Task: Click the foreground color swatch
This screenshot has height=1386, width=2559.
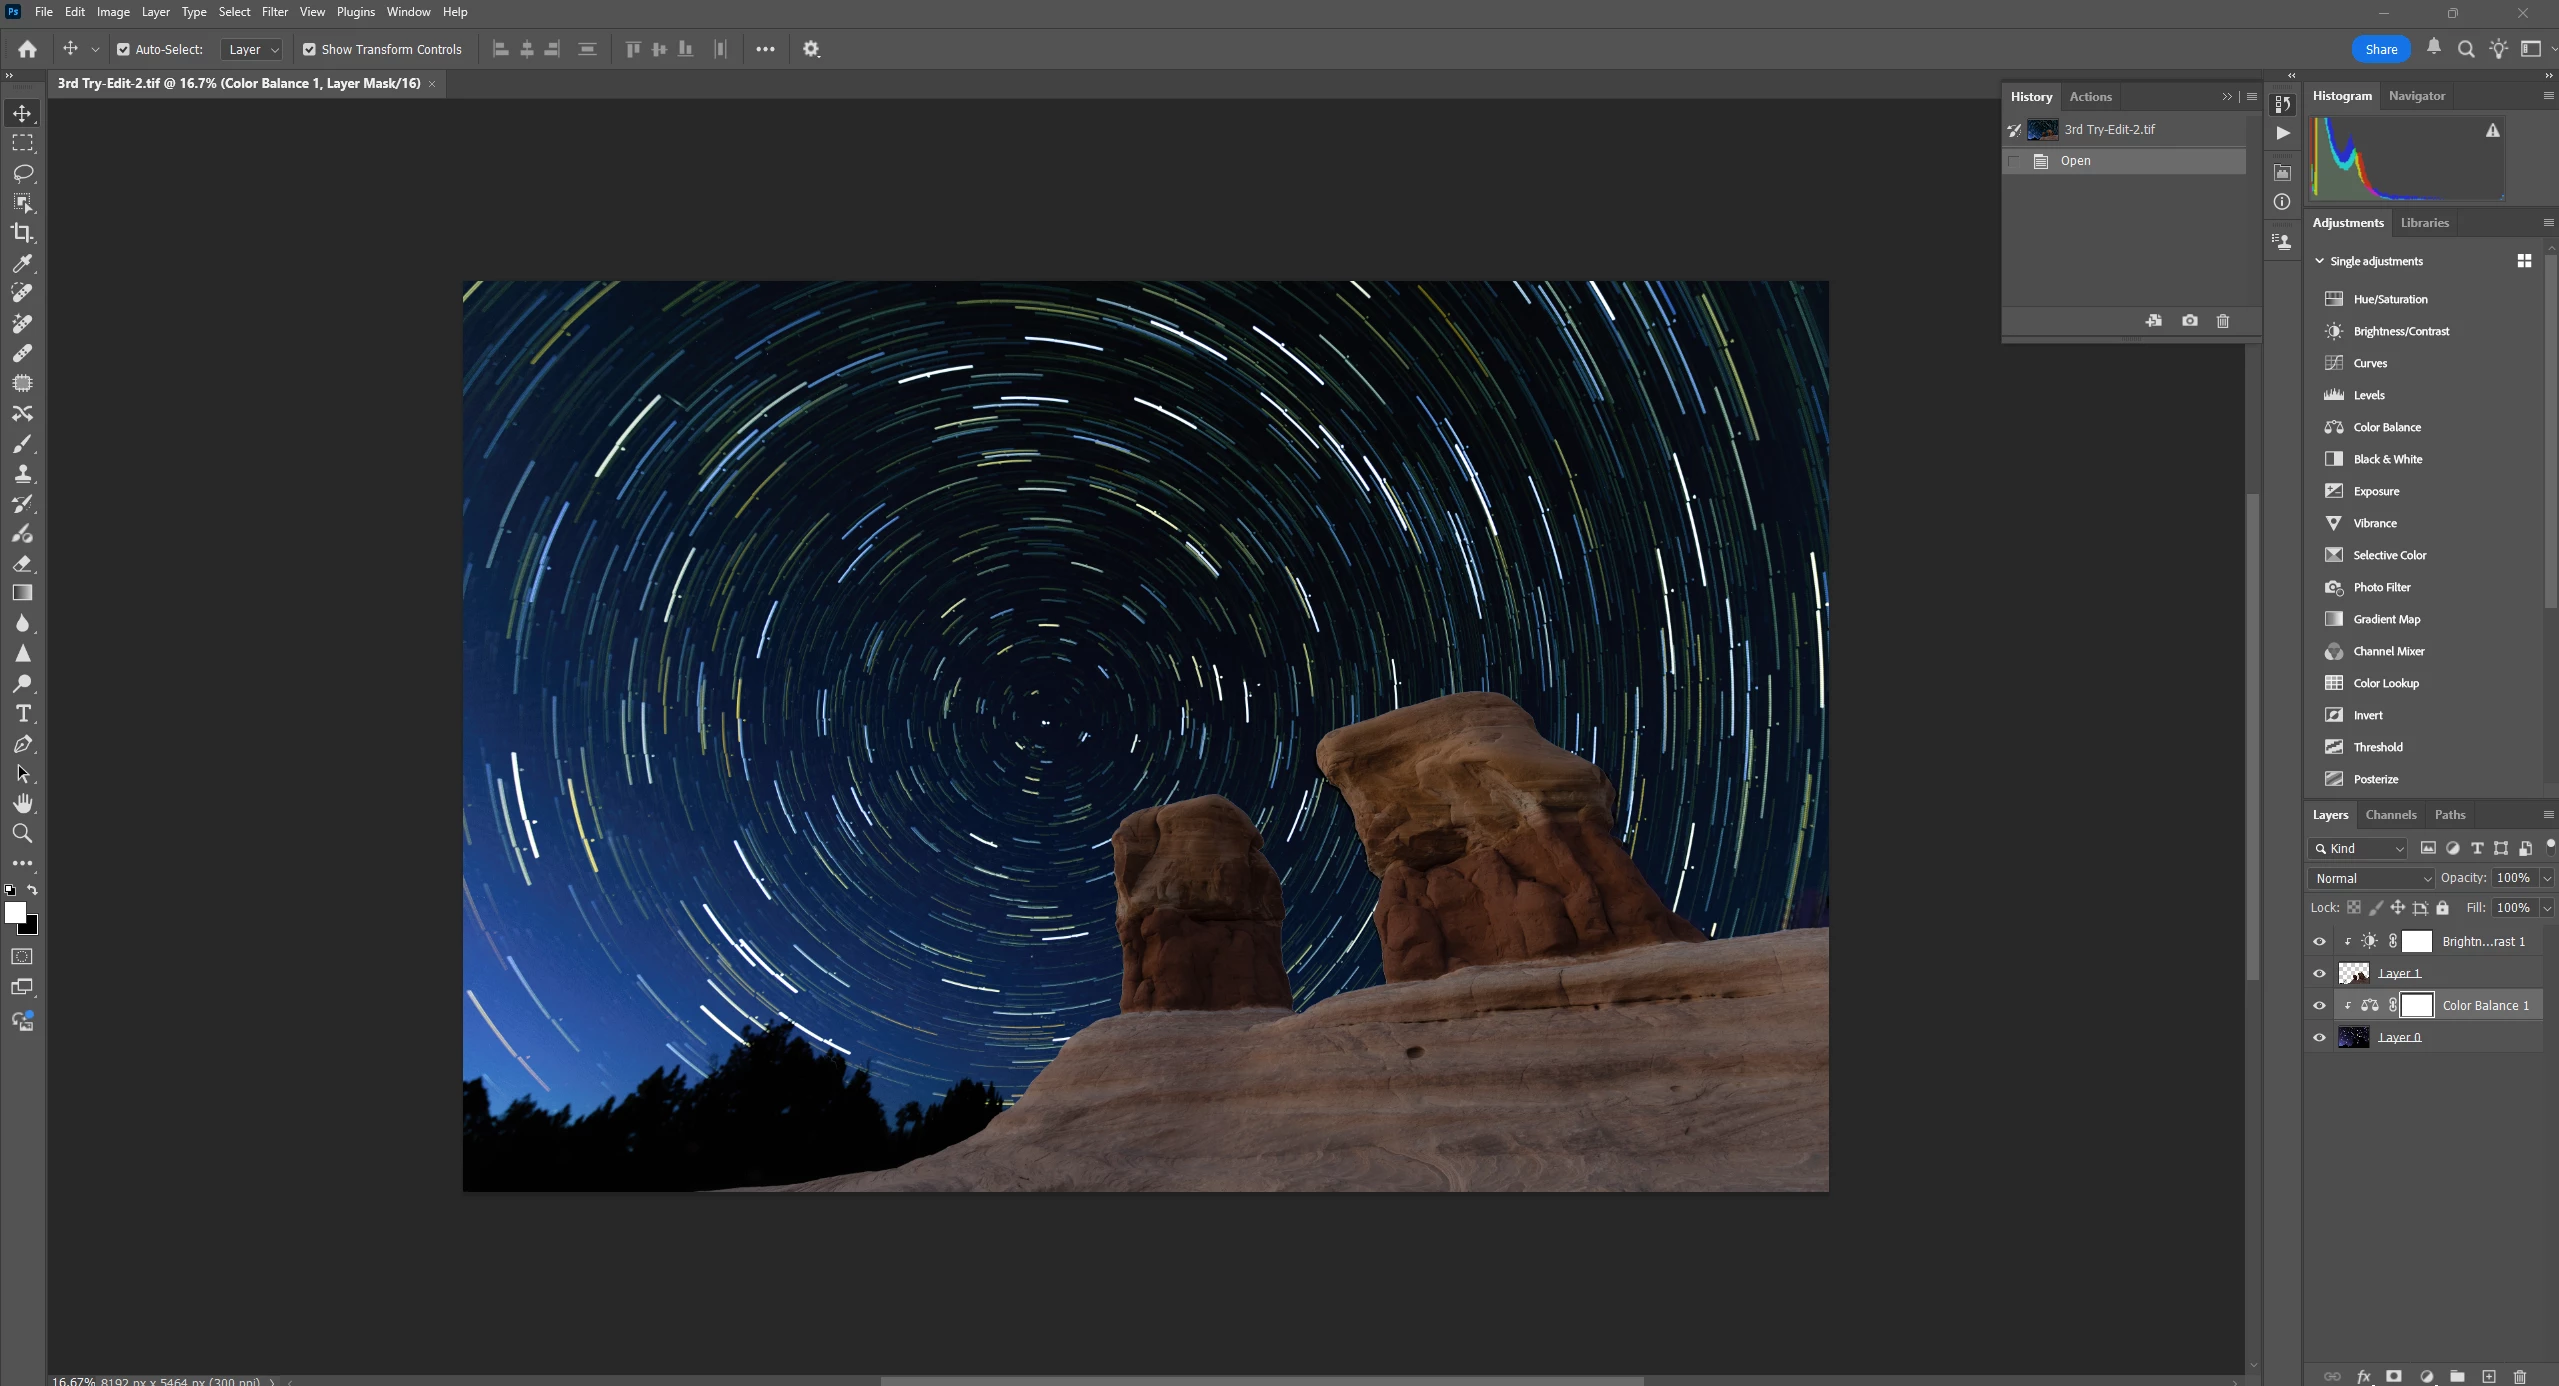Action: click(15, 912)
